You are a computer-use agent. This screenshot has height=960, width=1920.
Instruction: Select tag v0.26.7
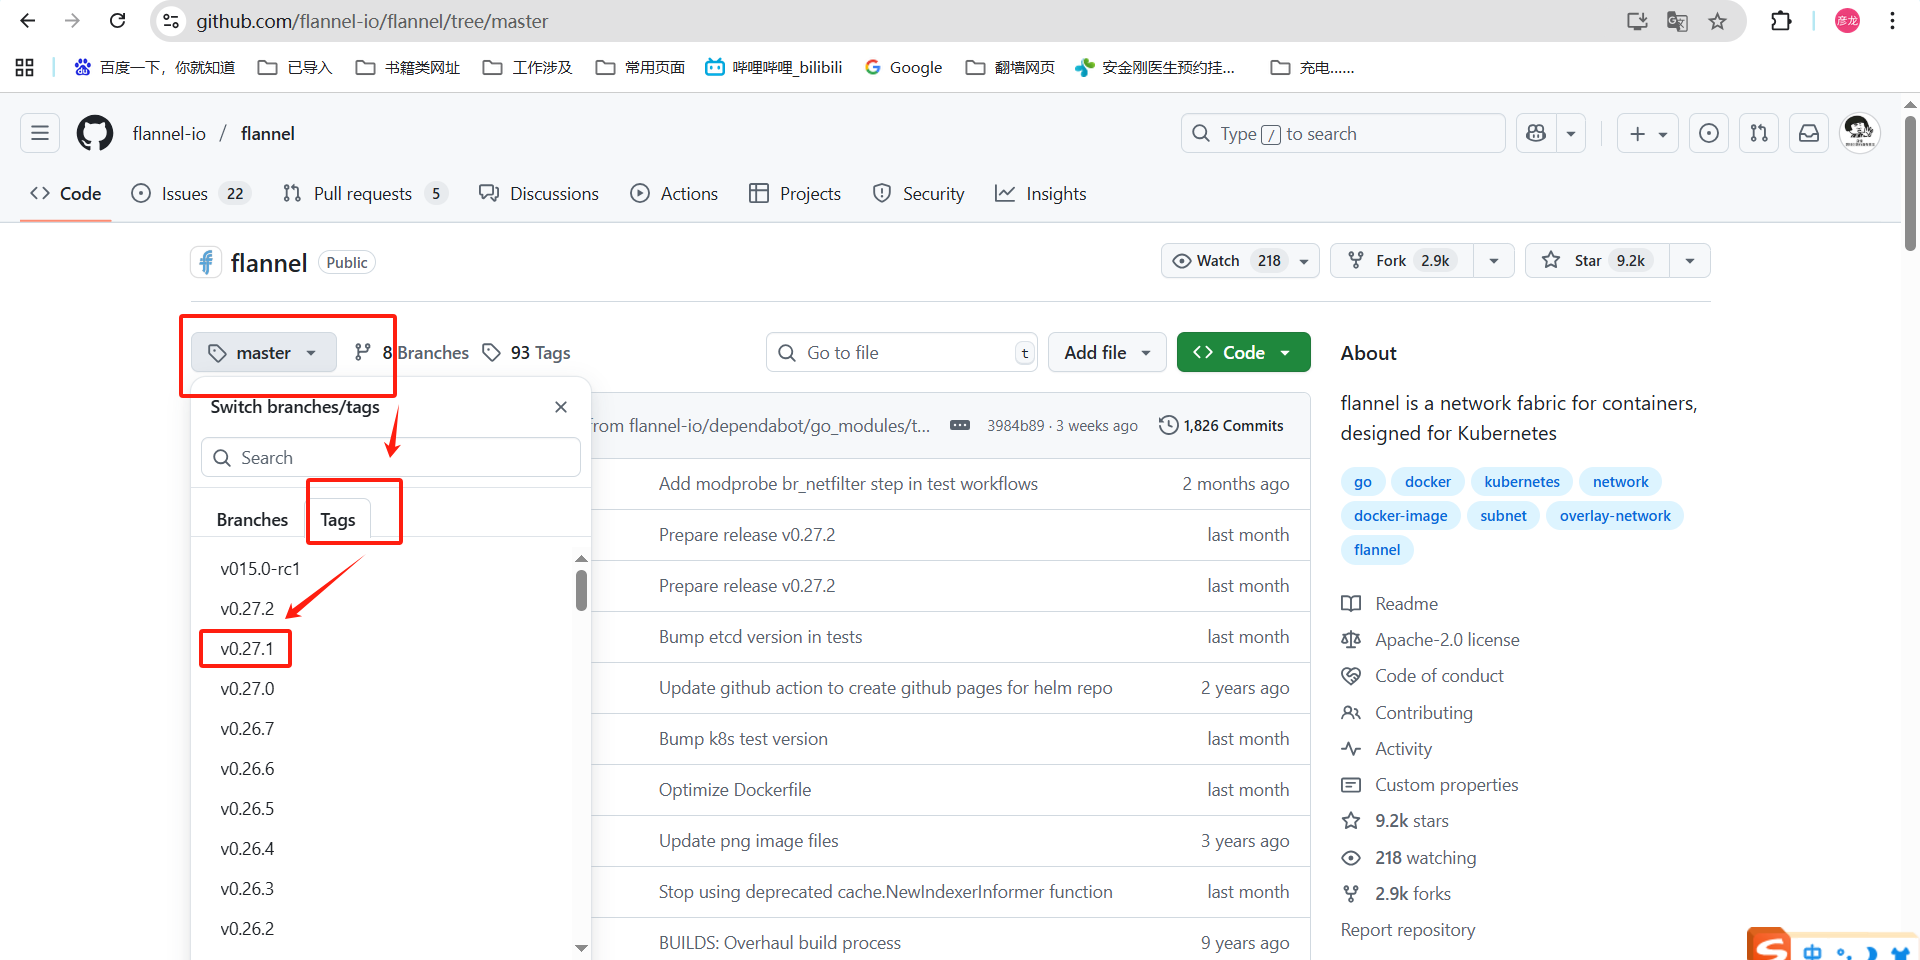(247, 728)
